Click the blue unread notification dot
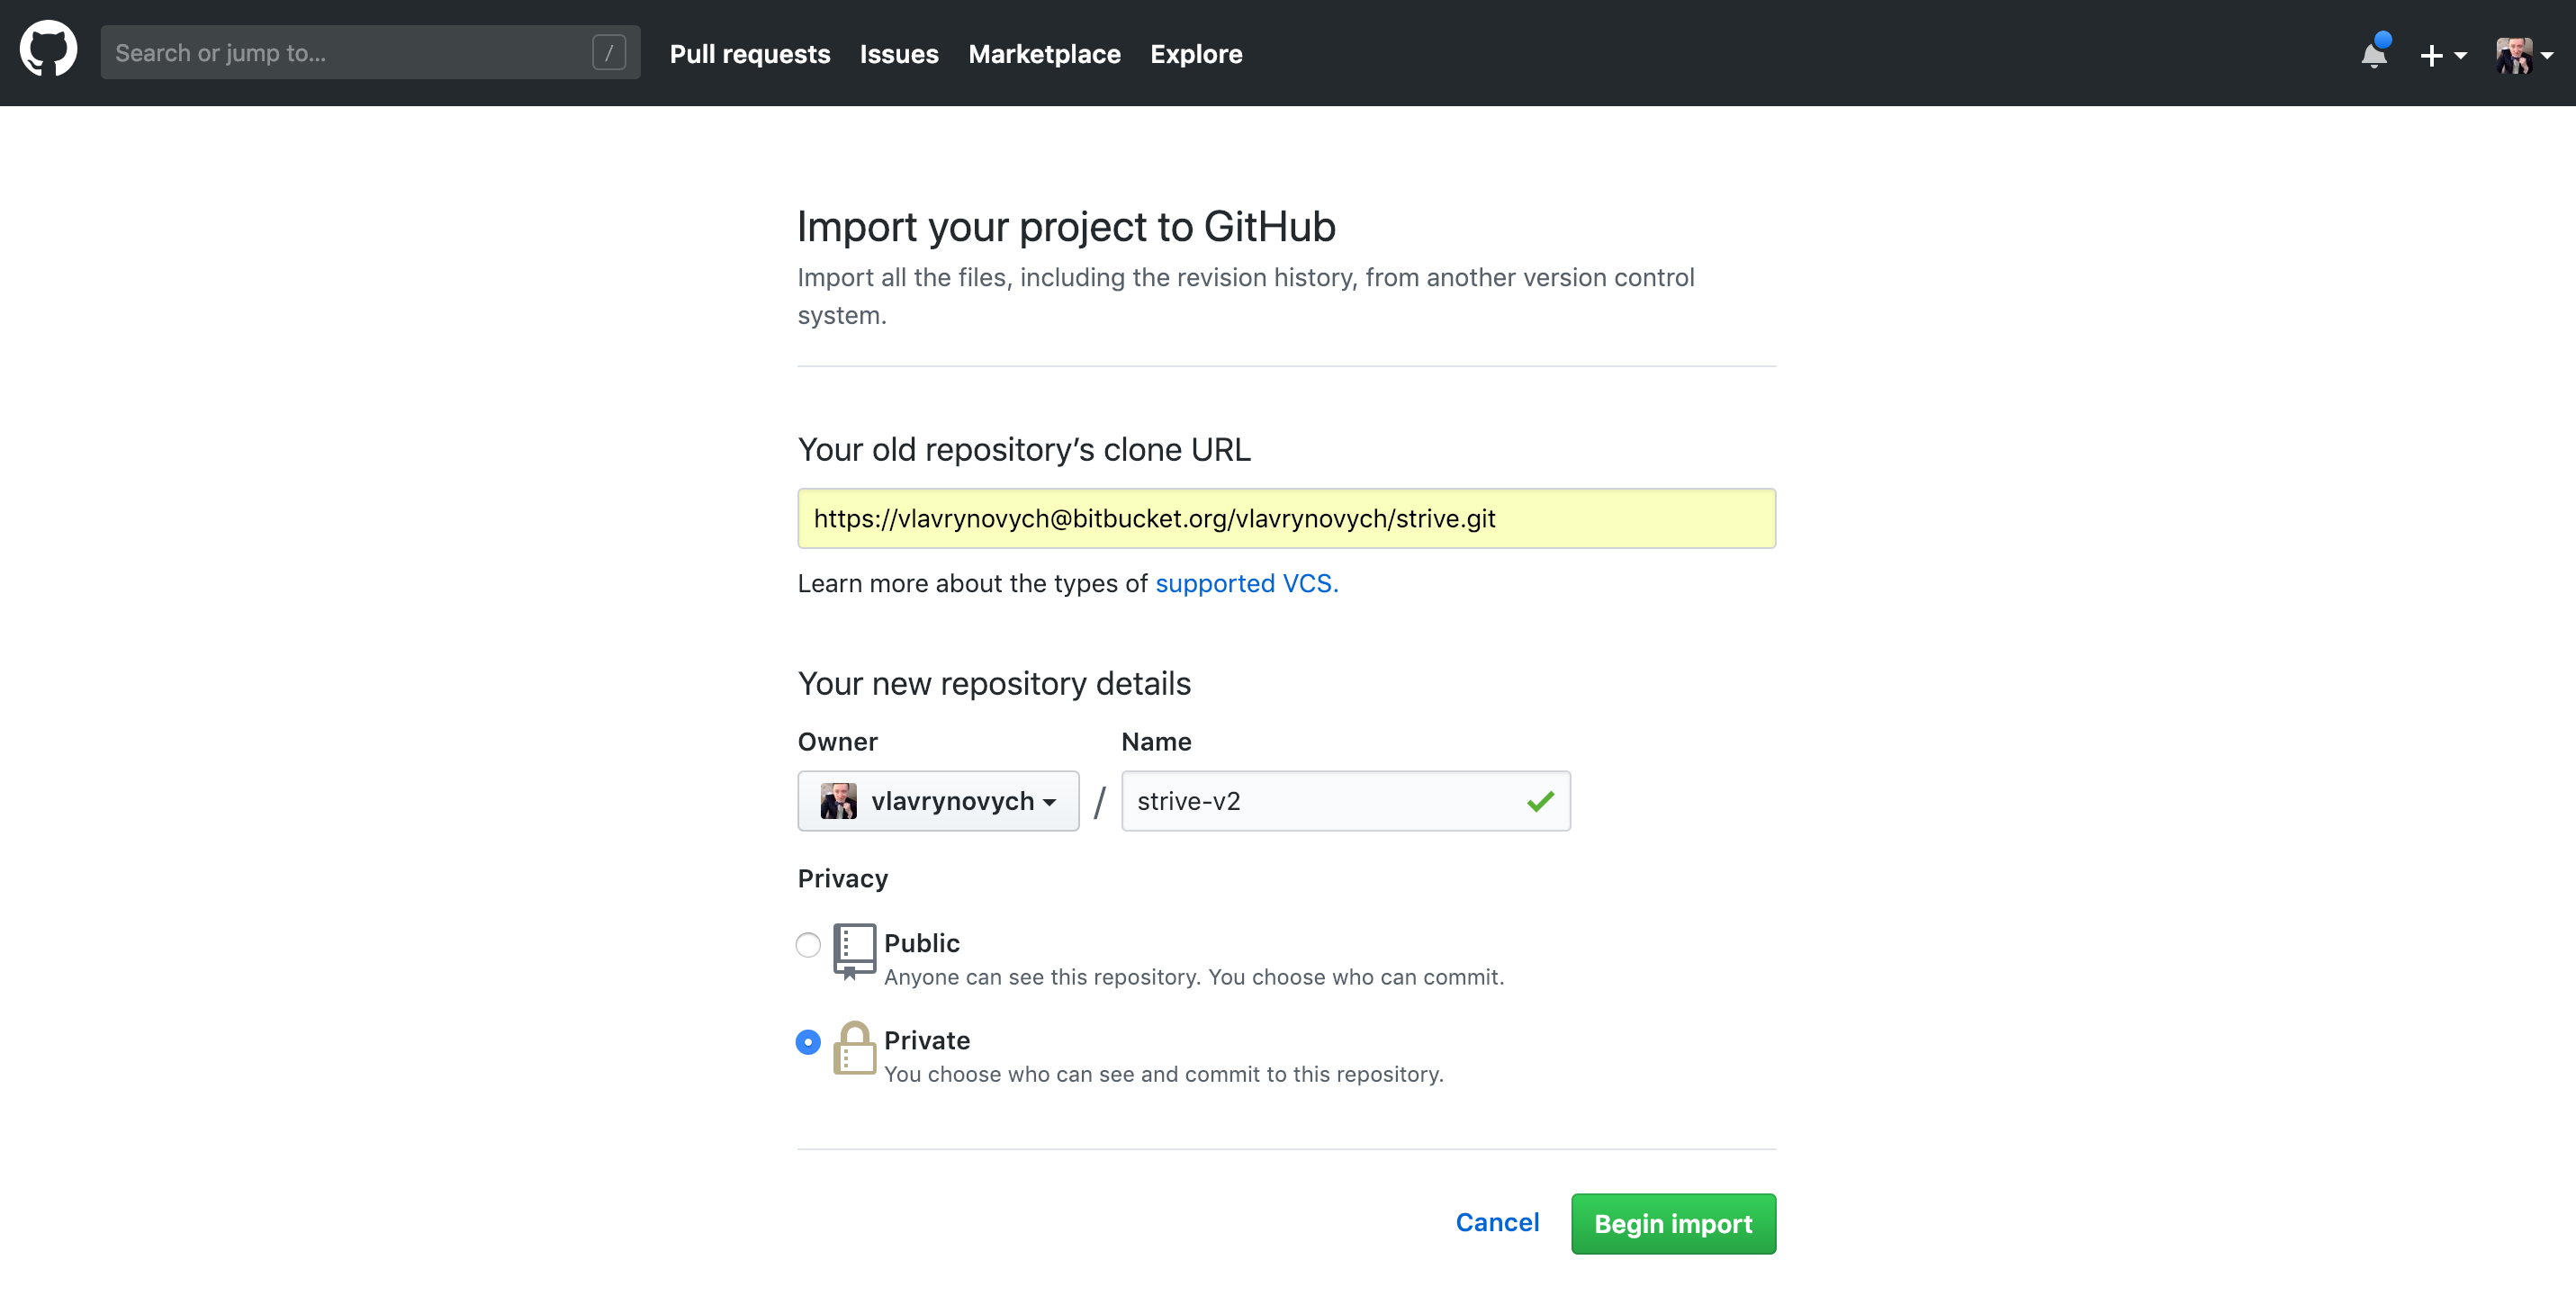This screenshot has height=1296, width=2576. click(x=2383, y=40)
